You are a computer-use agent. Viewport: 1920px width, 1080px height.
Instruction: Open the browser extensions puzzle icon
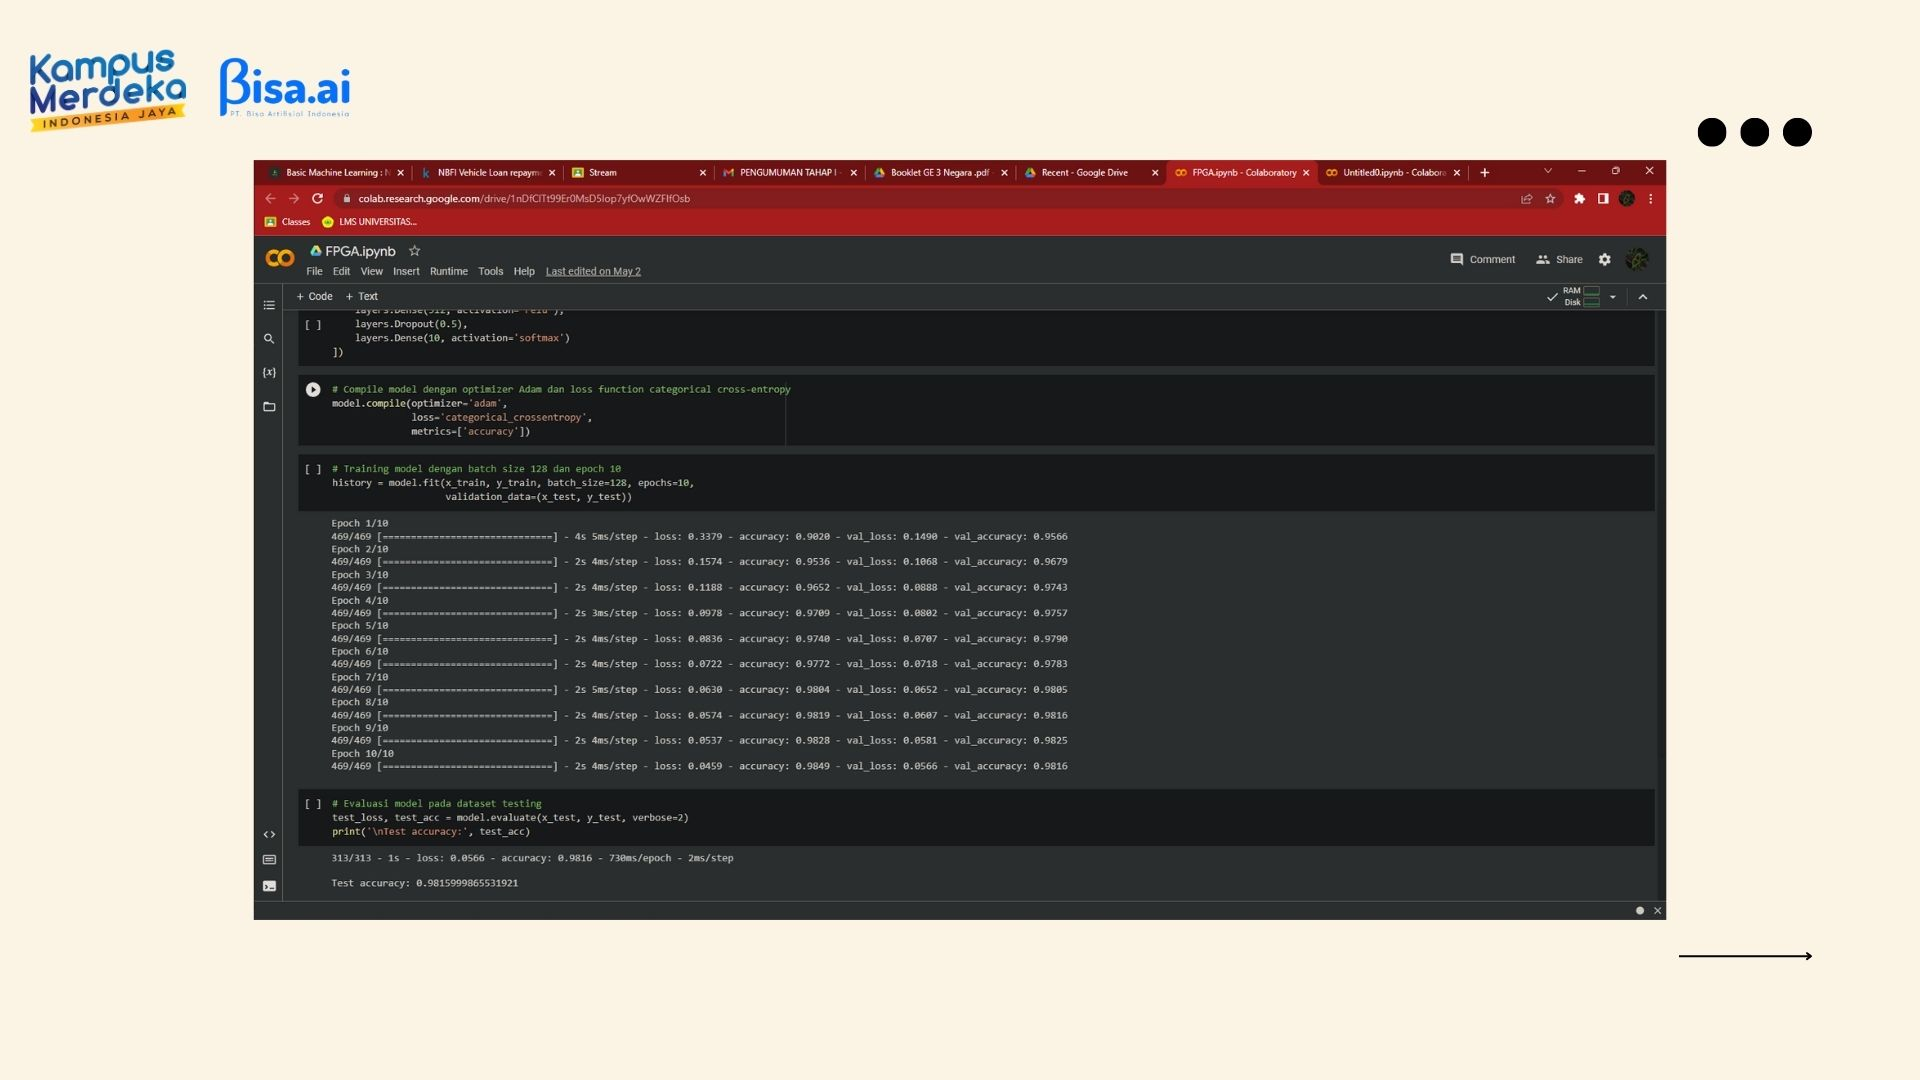(1580, 199)
